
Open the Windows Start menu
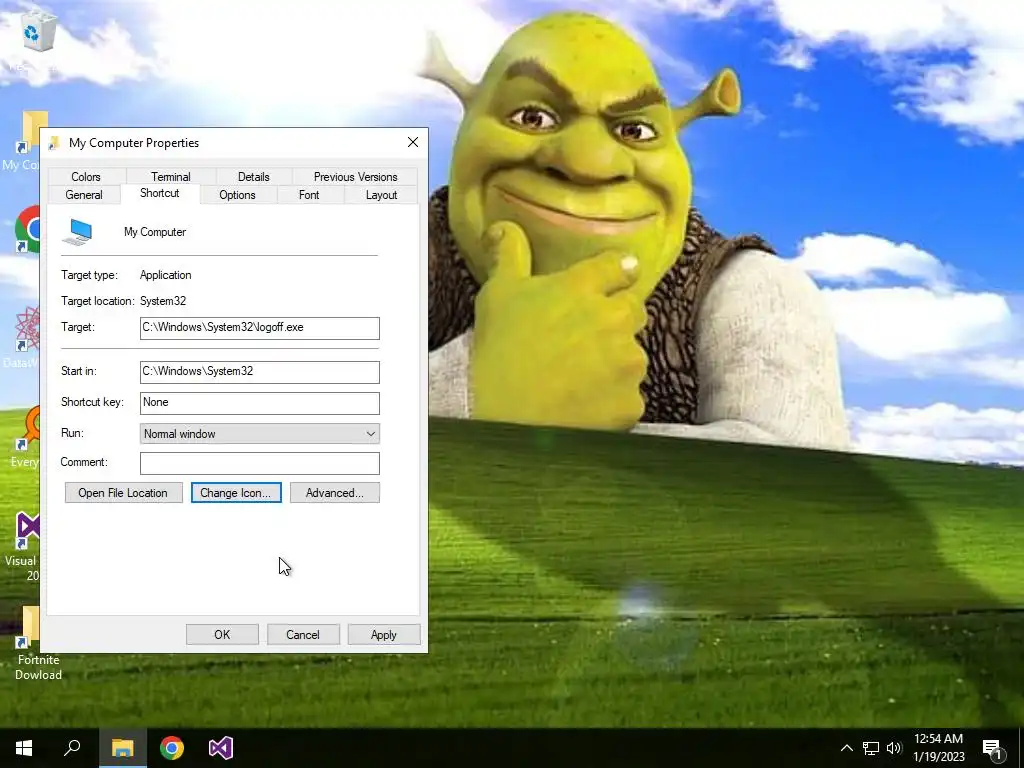pyautogui.click(x=24, y=748)
